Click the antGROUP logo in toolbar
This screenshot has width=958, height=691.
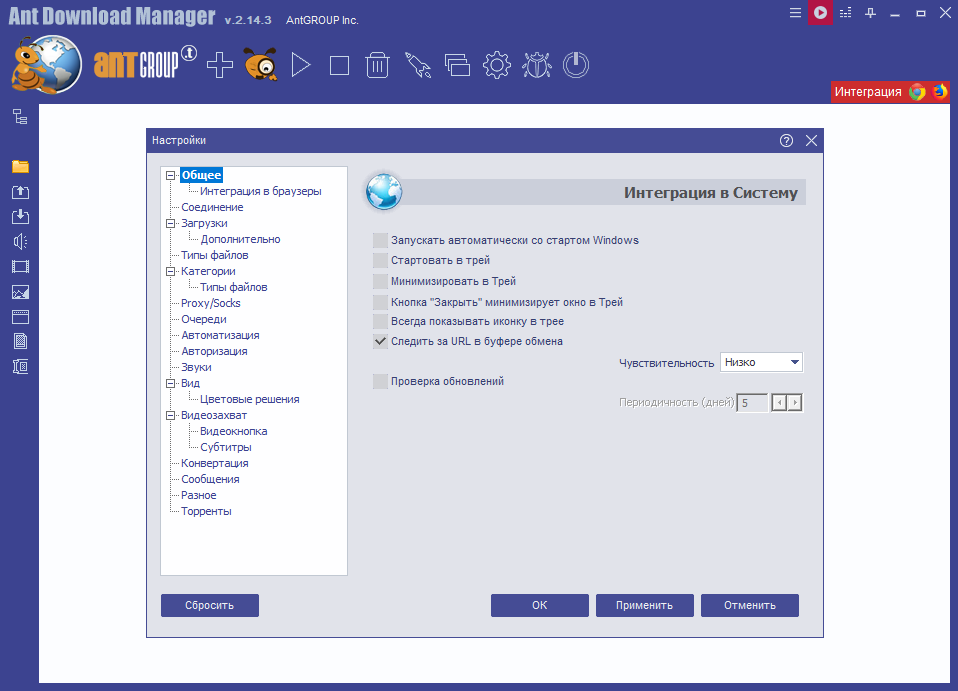tap(145, 64)
